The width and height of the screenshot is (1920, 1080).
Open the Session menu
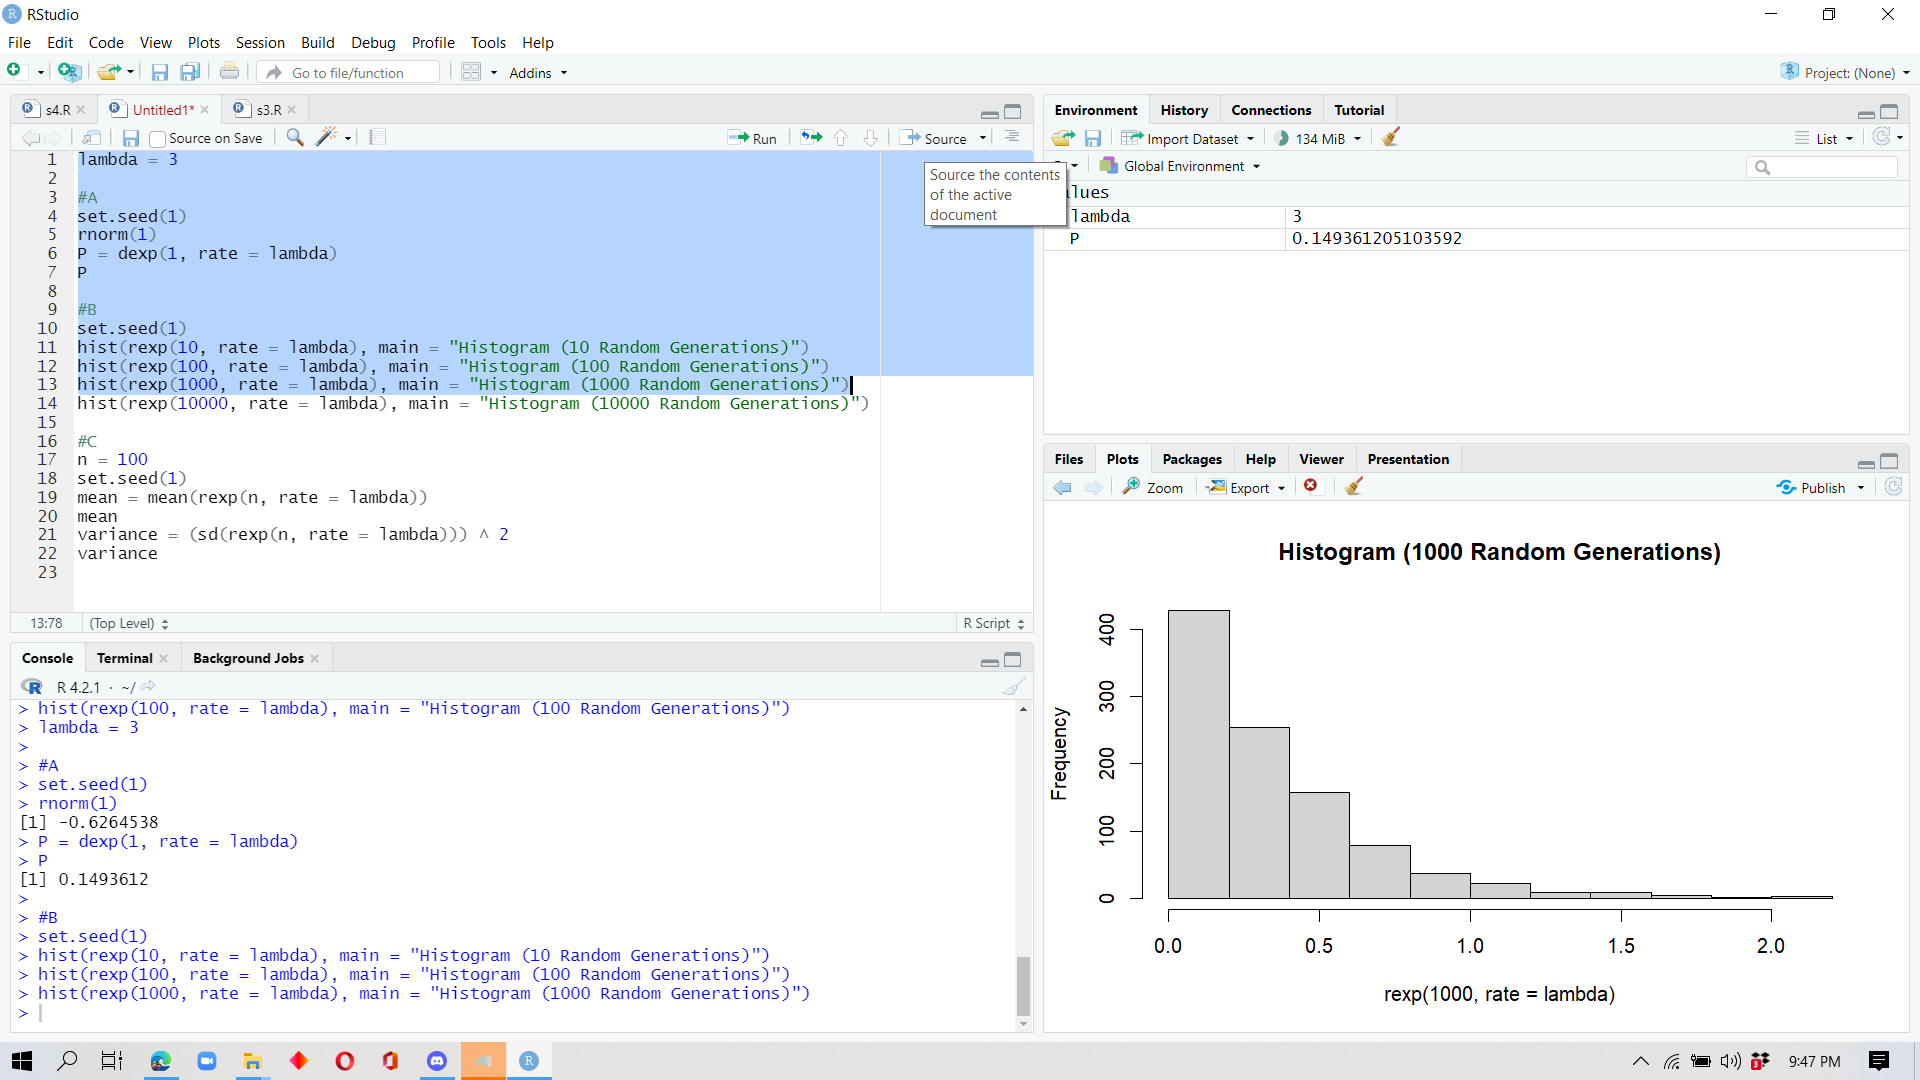(260, 42)
